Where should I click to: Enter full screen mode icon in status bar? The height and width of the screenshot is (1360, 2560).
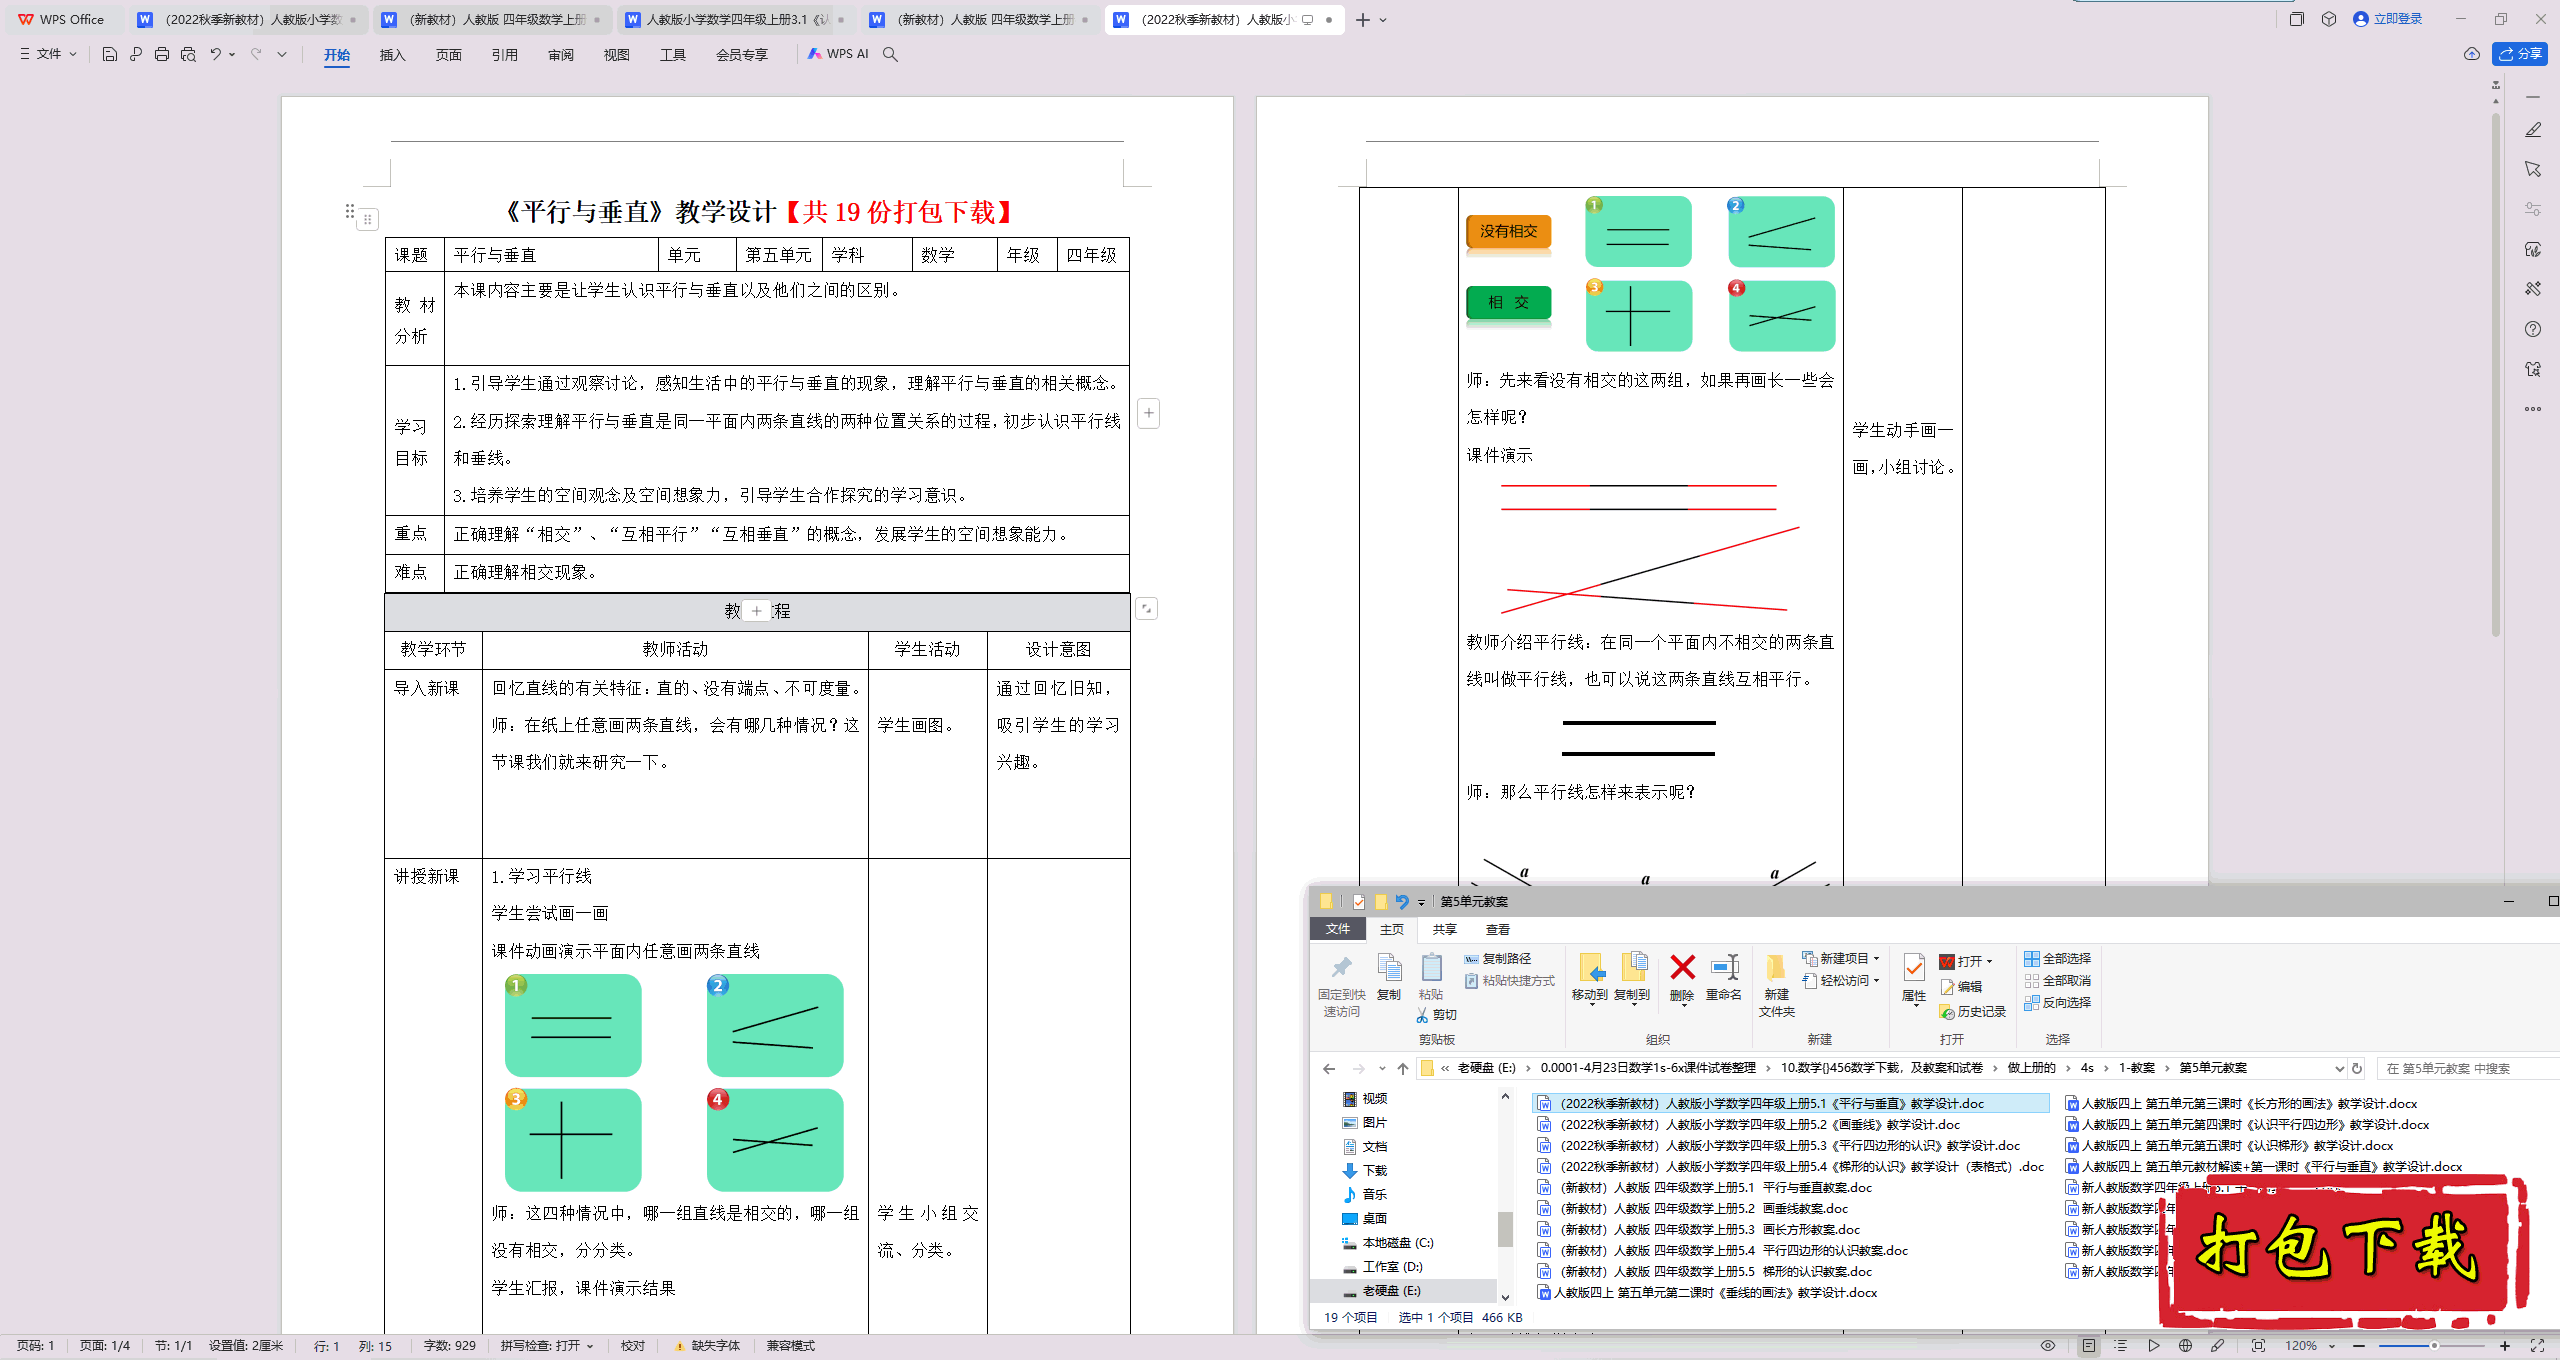(2537, 1346)
